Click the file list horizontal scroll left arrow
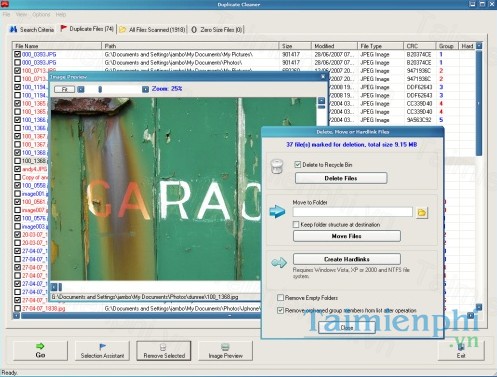497x377 pixels. pos(16,315)
